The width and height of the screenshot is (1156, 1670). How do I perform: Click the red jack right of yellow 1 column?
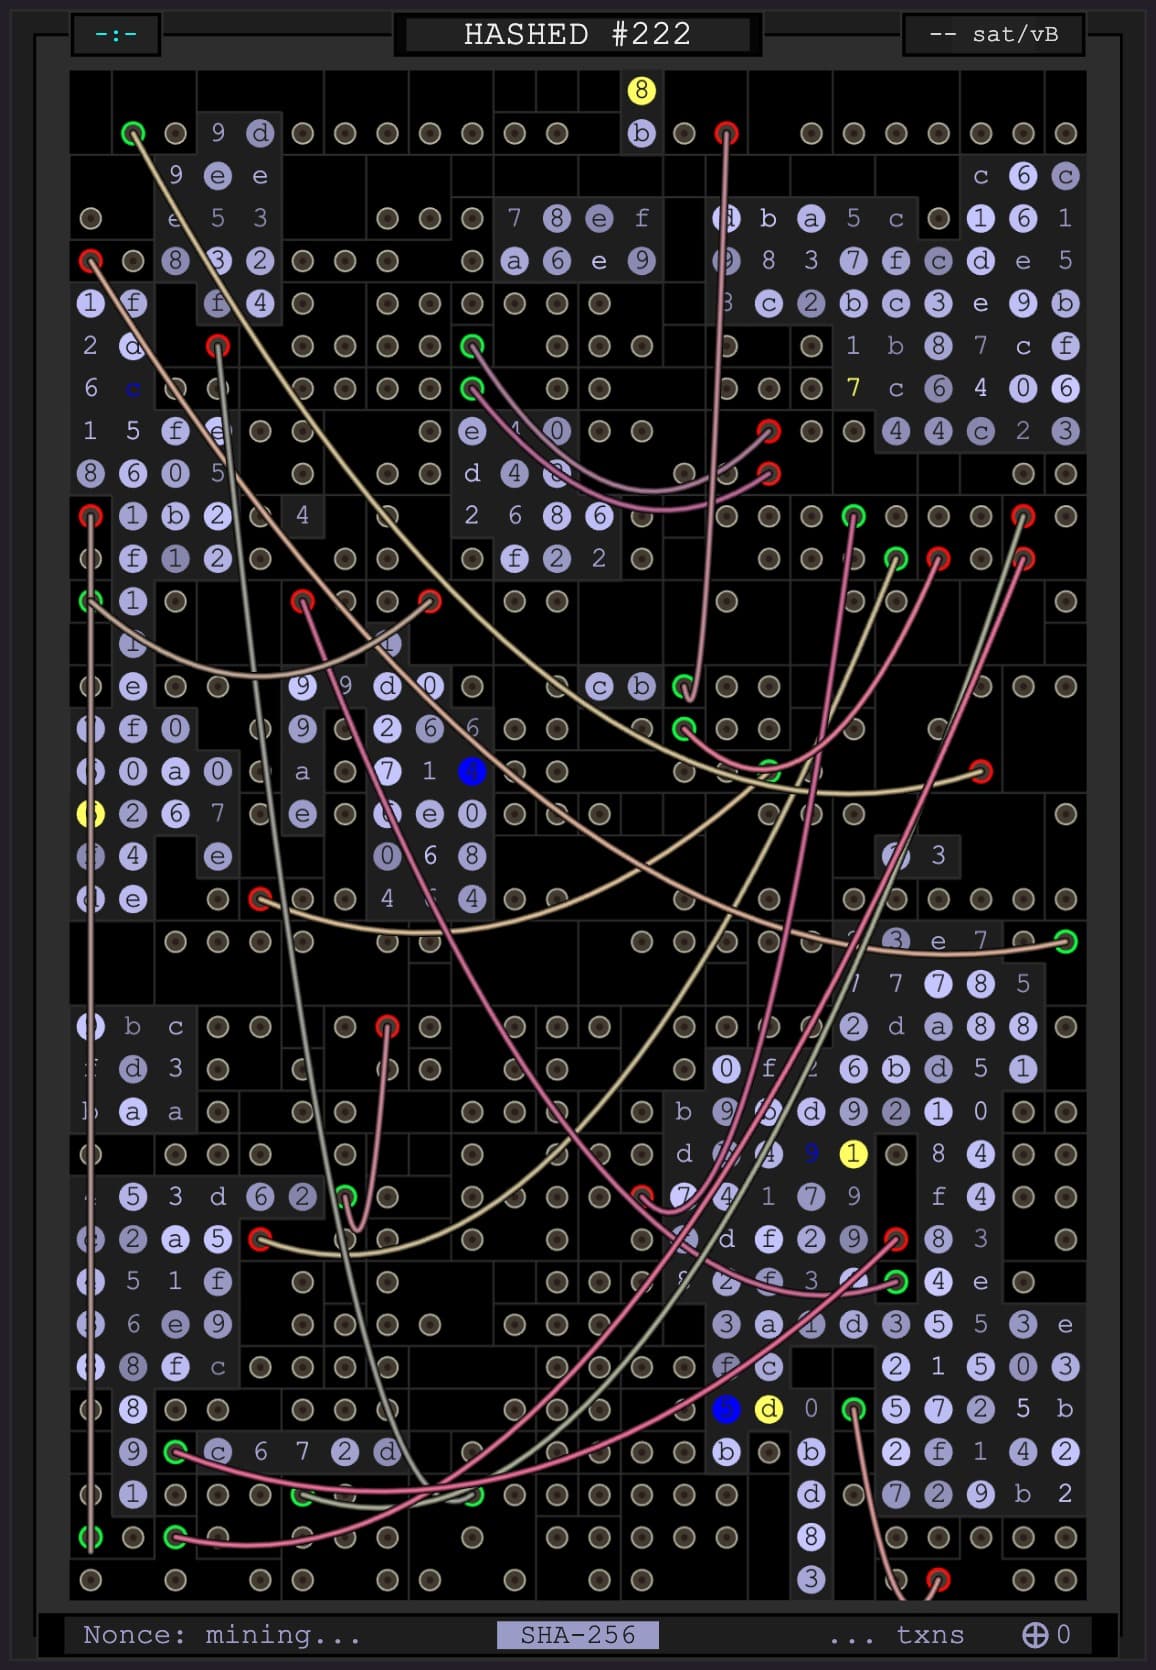896,1239
